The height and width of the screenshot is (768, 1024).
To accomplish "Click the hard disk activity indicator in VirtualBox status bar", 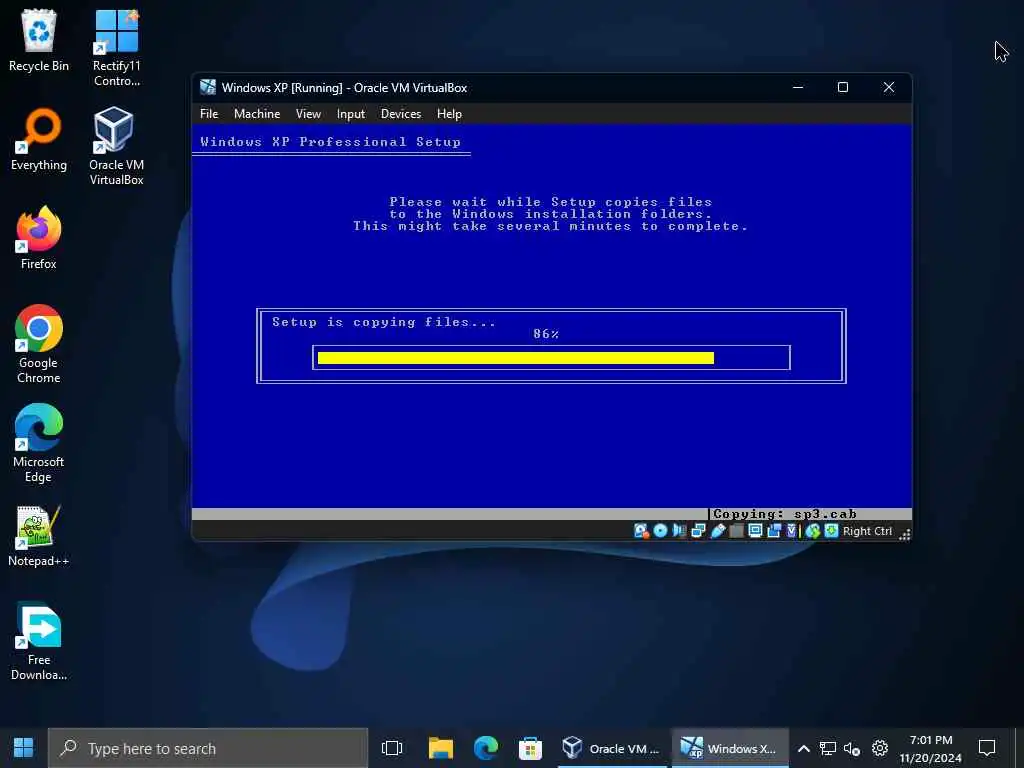I will (x=641, y=531).
